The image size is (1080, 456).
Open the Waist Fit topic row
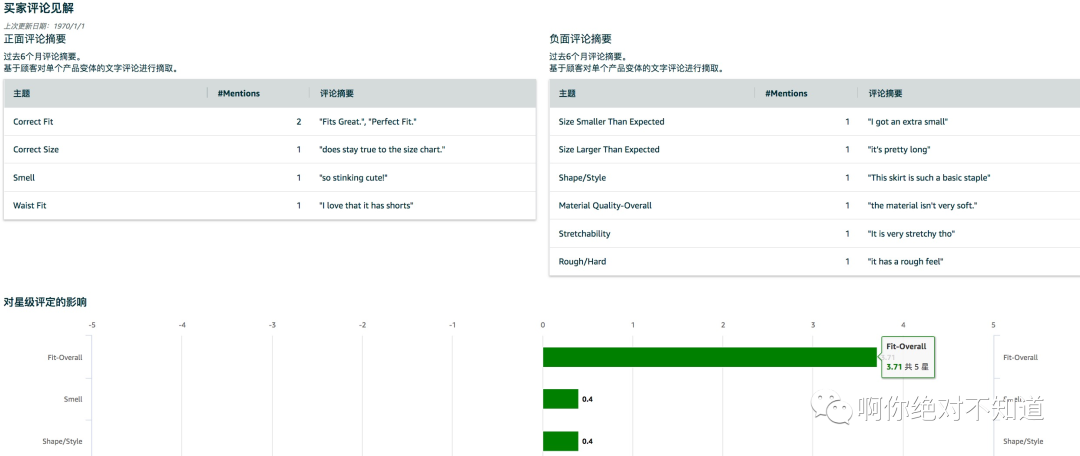31,206
